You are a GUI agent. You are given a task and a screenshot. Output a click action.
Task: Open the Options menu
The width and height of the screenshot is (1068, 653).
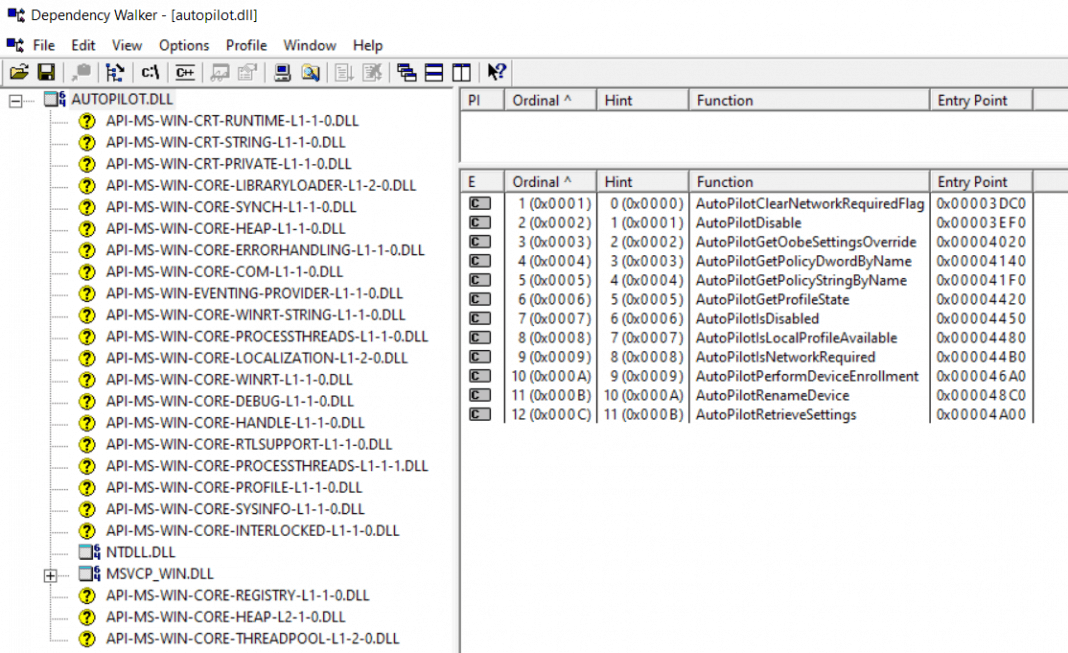point(184,45)
